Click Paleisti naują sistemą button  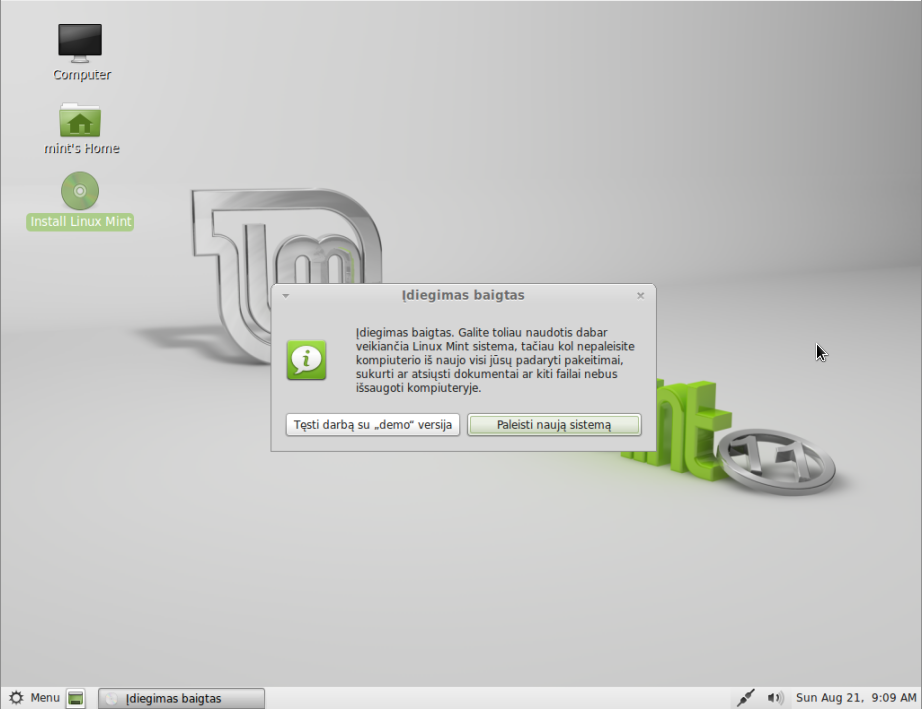(x=554, y=424)
